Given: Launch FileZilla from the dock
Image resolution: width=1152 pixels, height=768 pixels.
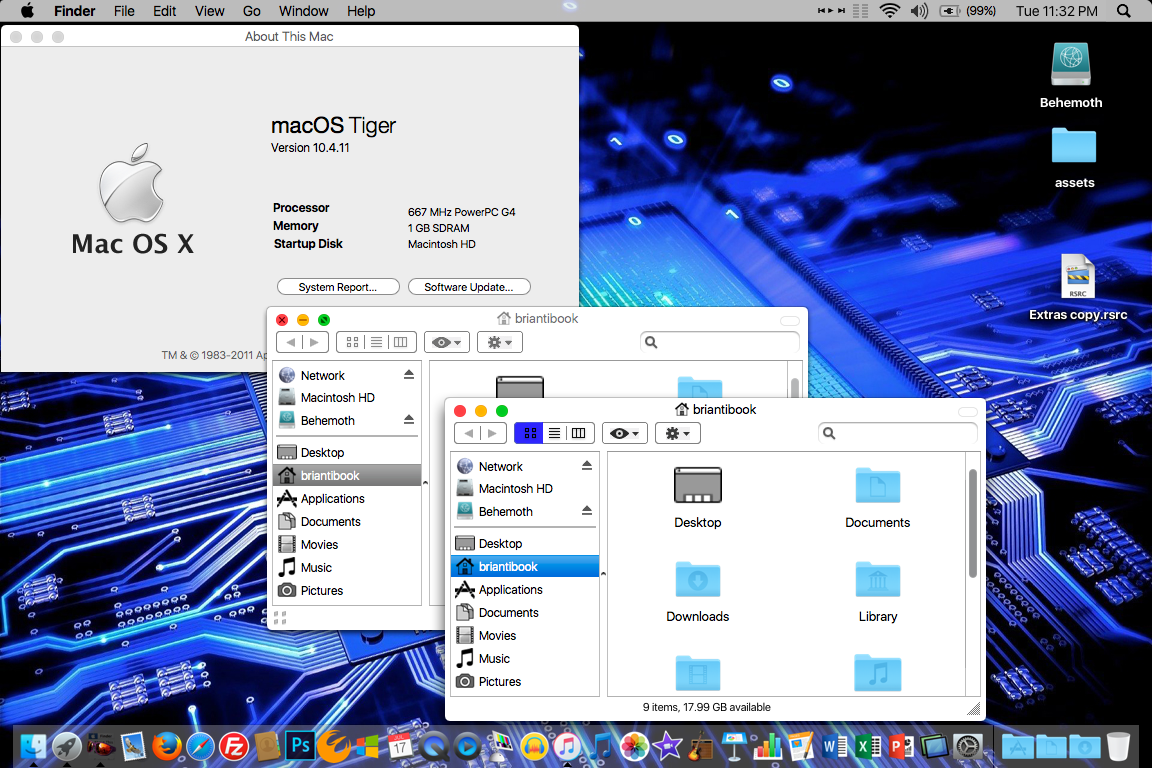Looking at the screenshot, I should (x=234, y=747).
